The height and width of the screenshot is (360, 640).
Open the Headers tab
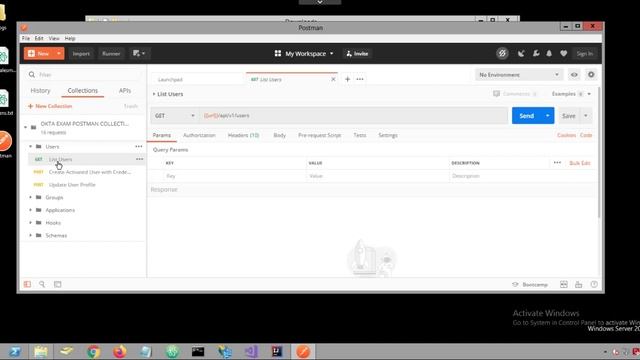pyautogui.click(x=243, y=135)
